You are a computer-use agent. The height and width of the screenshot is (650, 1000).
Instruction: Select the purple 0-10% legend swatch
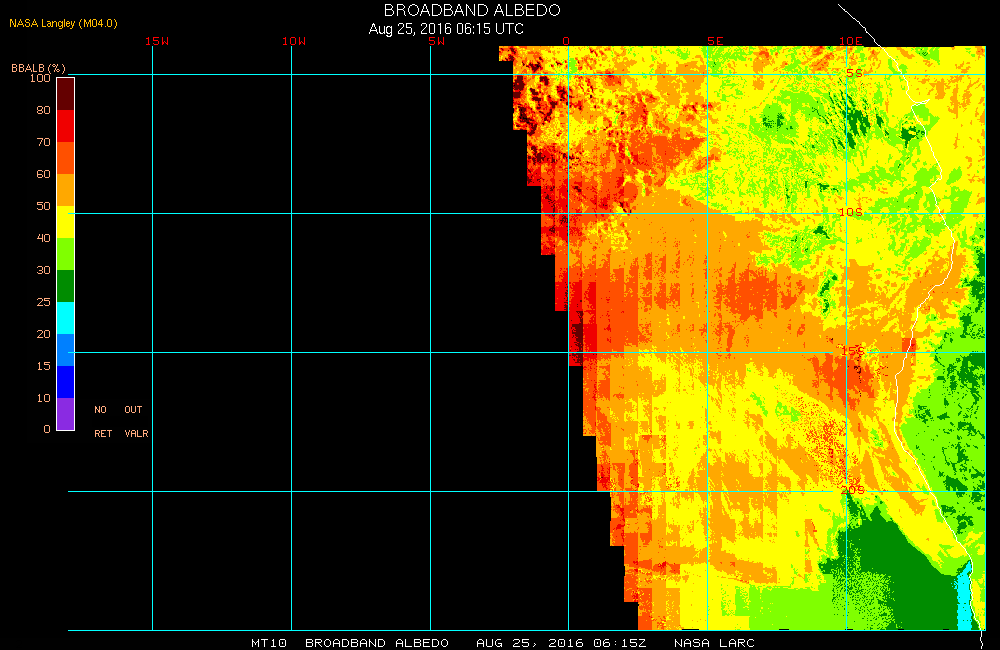[65, 414]
